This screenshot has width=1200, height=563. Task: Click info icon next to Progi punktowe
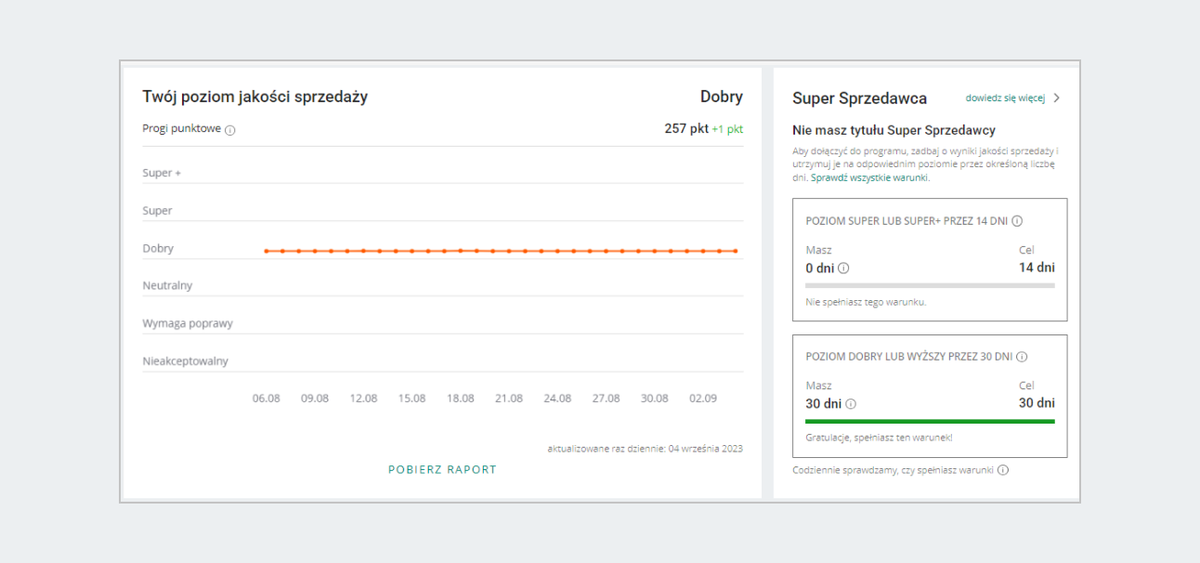(x=230, y=130)
